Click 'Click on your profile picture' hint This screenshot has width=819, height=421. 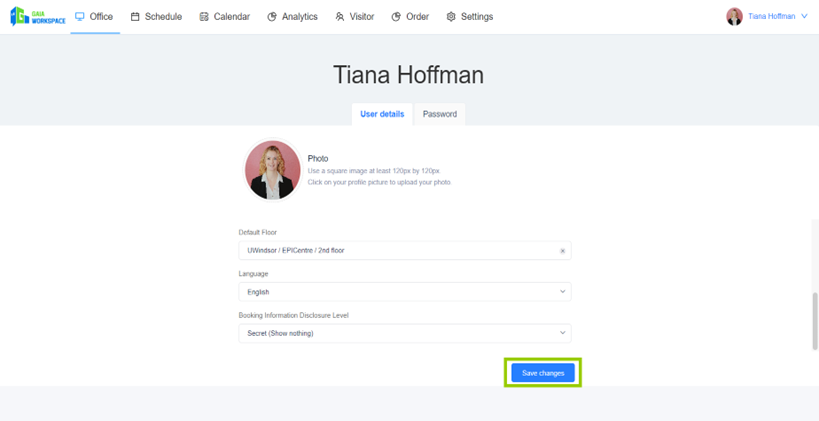[379, 182]
